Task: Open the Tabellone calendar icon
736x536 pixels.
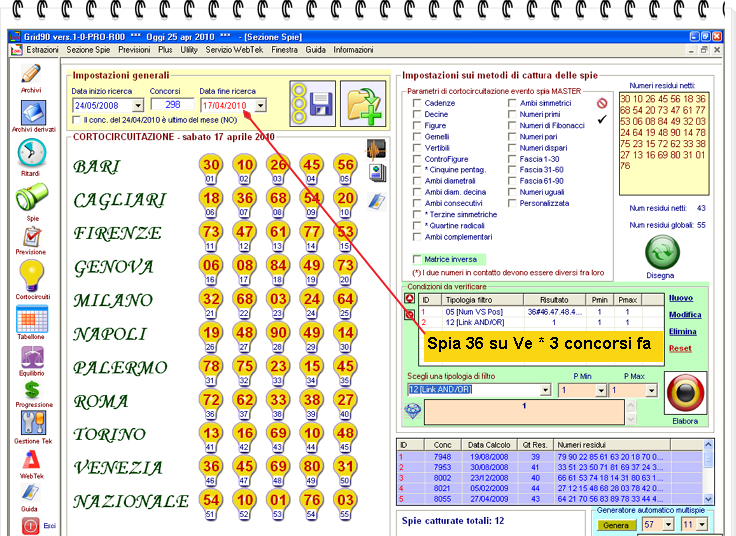Action: [x=32, y=319]
